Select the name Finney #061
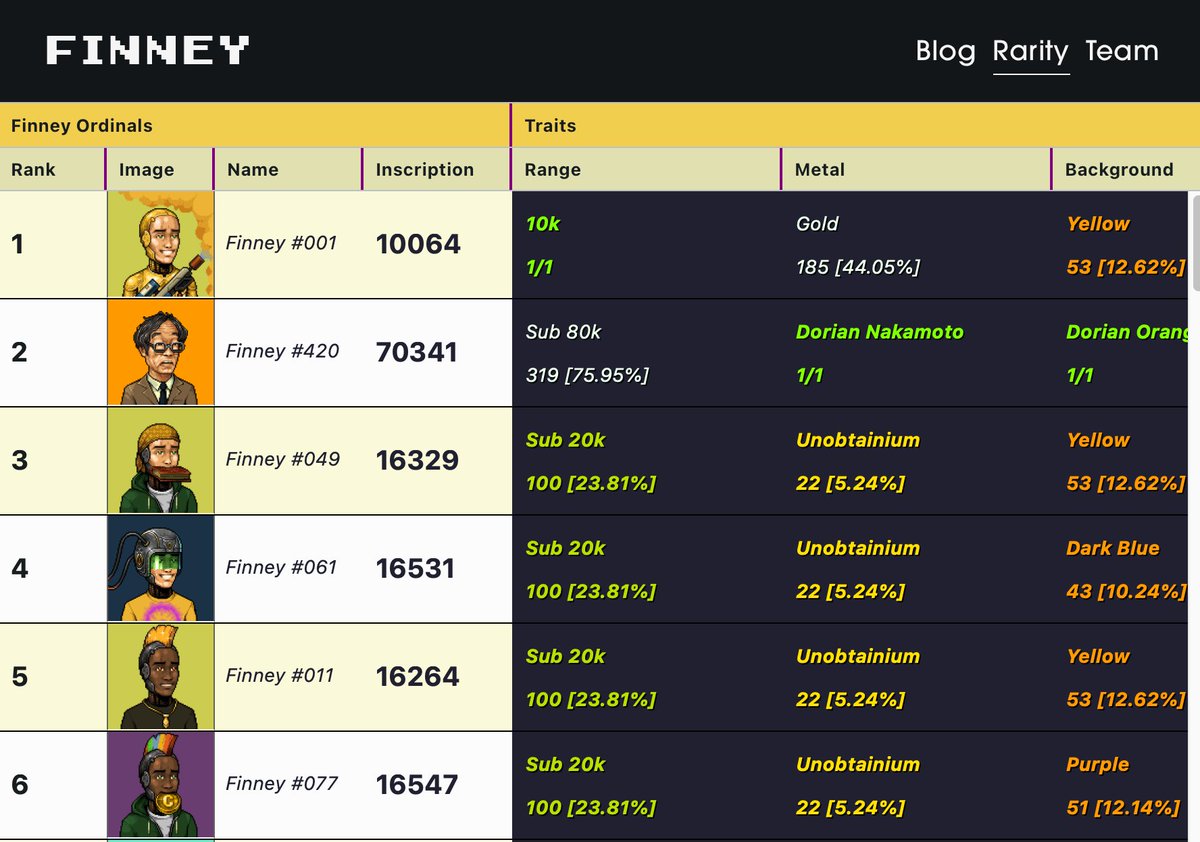 point(282,567)
